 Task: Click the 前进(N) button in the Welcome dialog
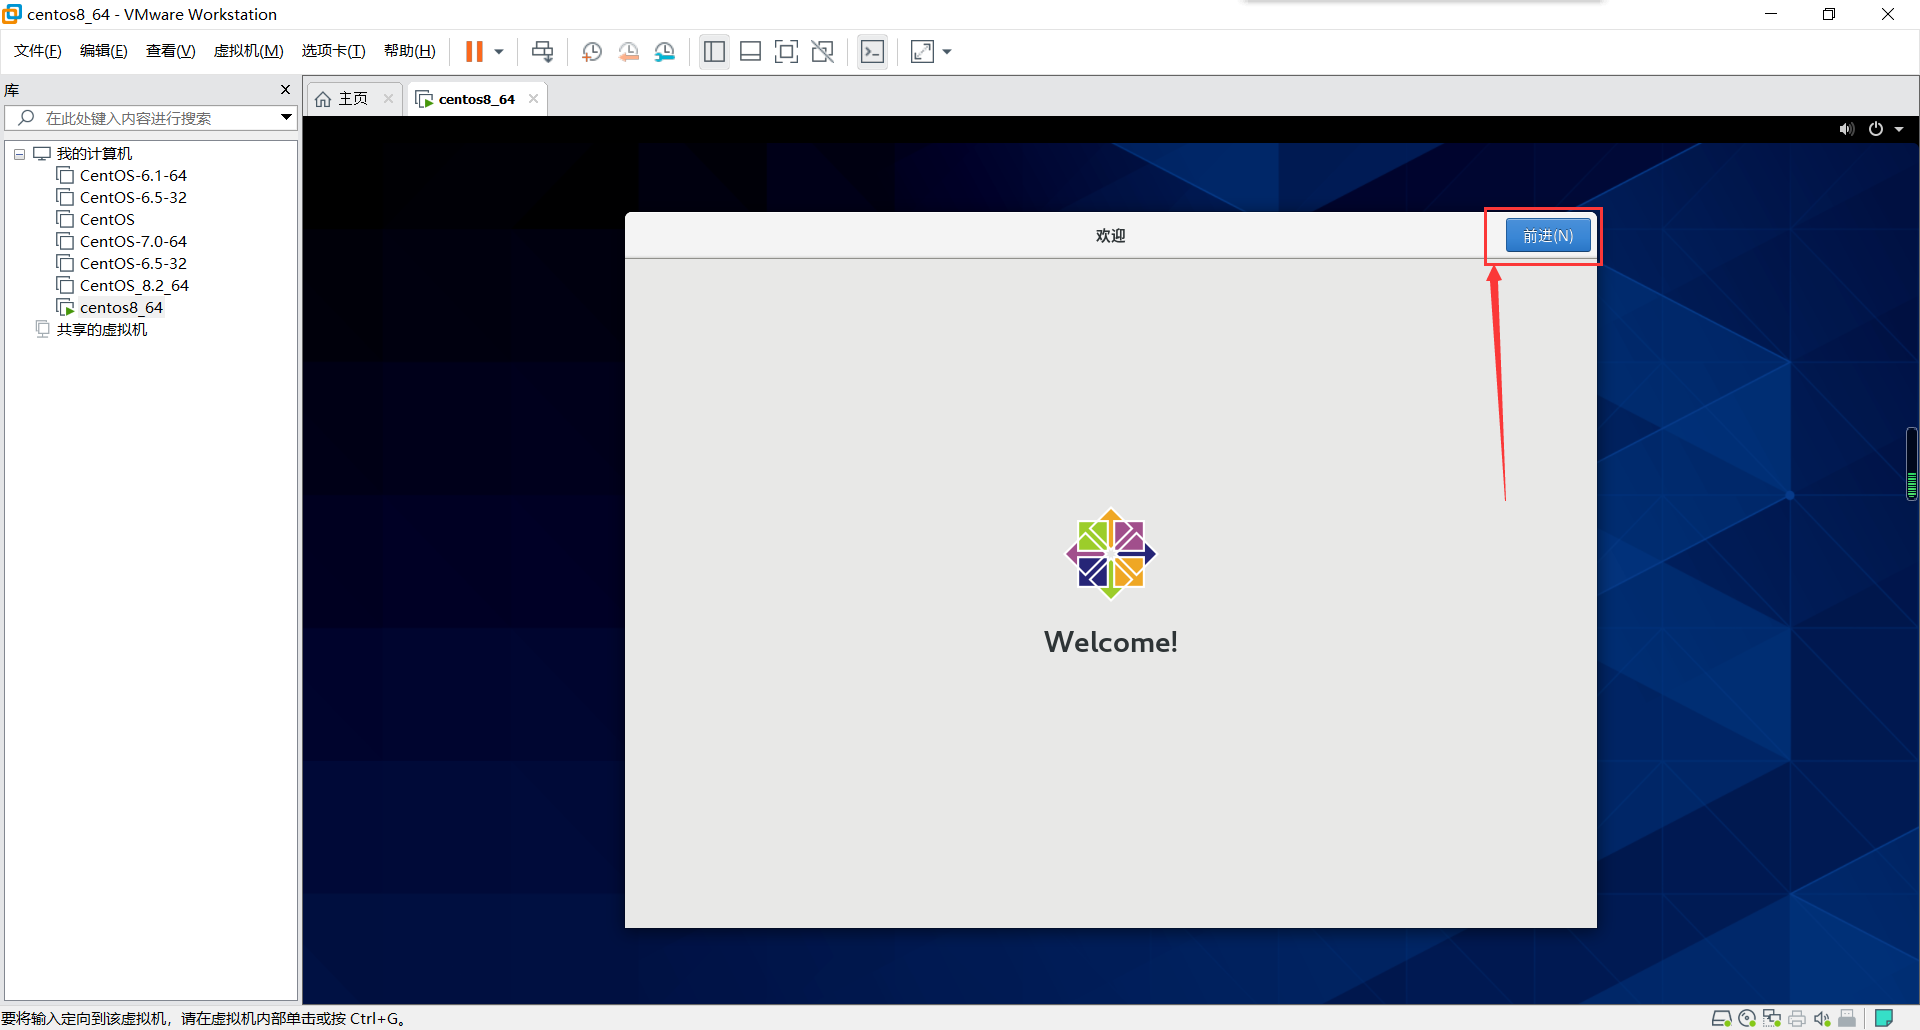(x=1547, y=235)
